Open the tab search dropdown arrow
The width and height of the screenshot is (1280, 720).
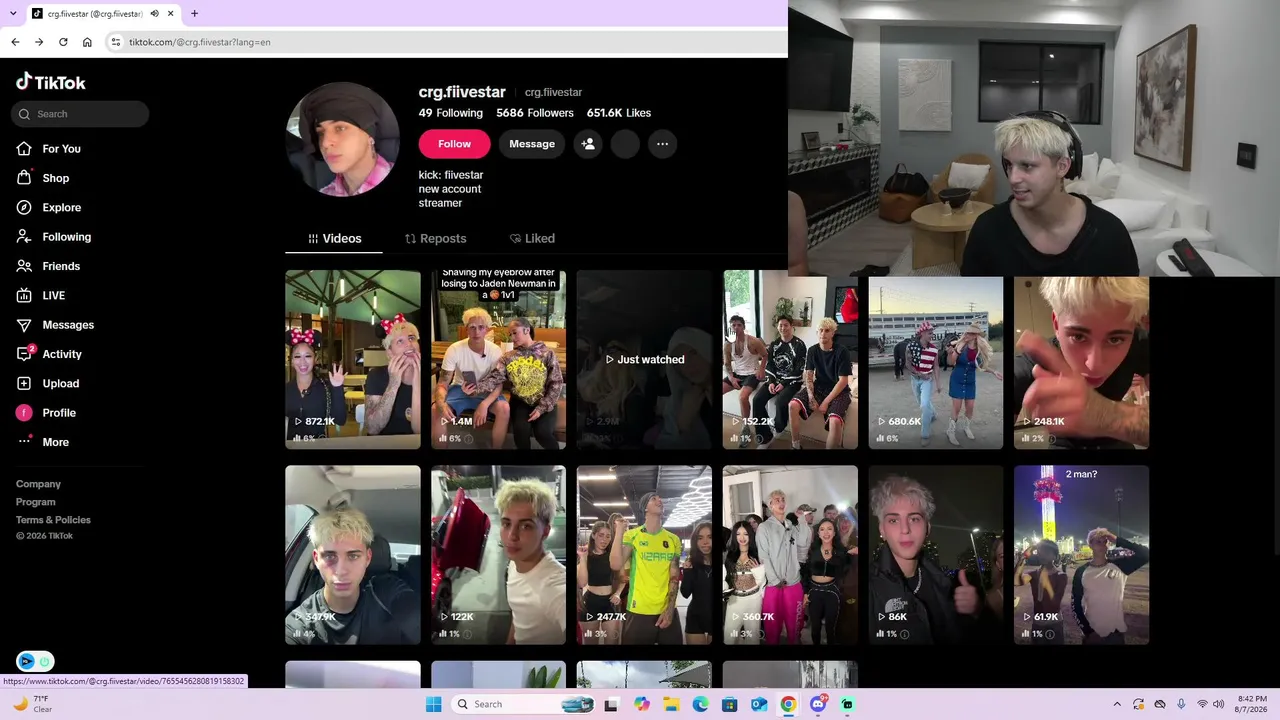tap(14, 14)
